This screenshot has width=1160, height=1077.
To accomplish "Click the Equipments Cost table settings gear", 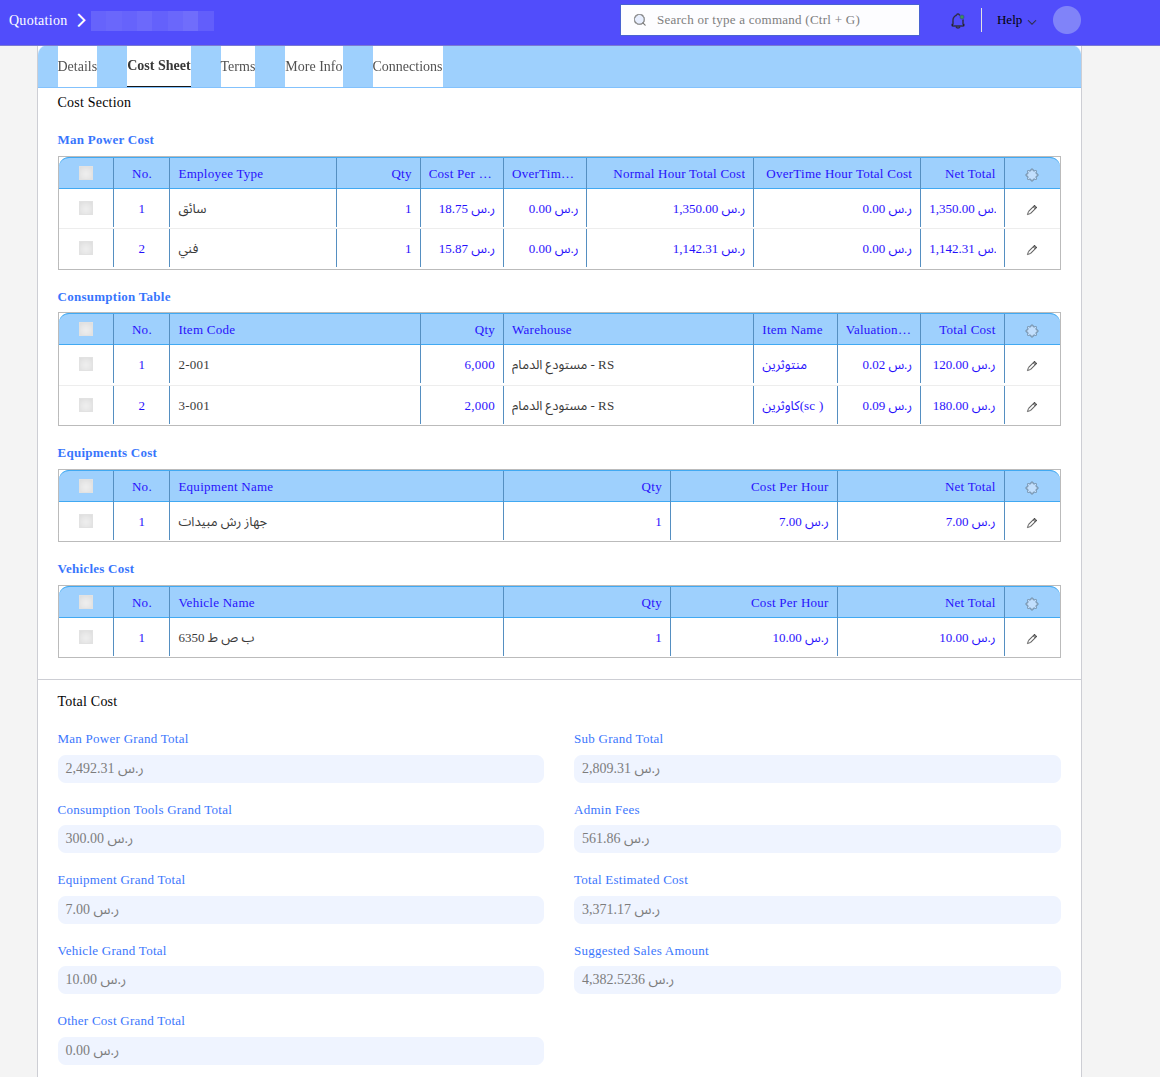I will [x=1031, y=488].
